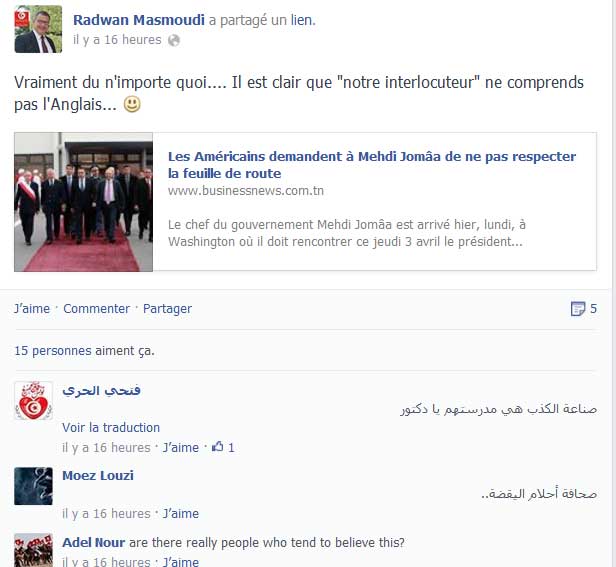The width and height of the screenshot is (616, 567).
Task: Open the Tunisian heart flag avatar
Action: 33,400
